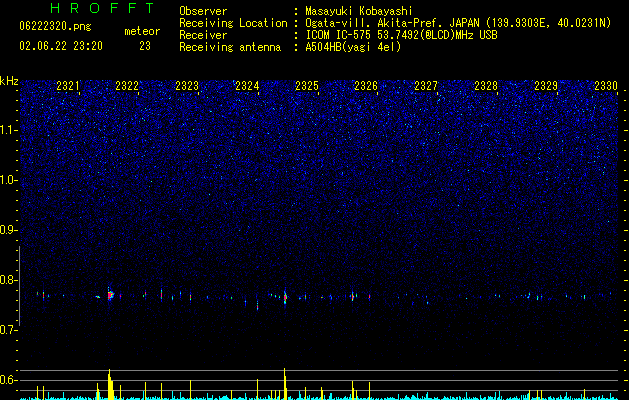This screenshot has height=400, width=629.
Task: Click the tallest yellow intensity bar near 2322
Action: [x=110, y=384]
